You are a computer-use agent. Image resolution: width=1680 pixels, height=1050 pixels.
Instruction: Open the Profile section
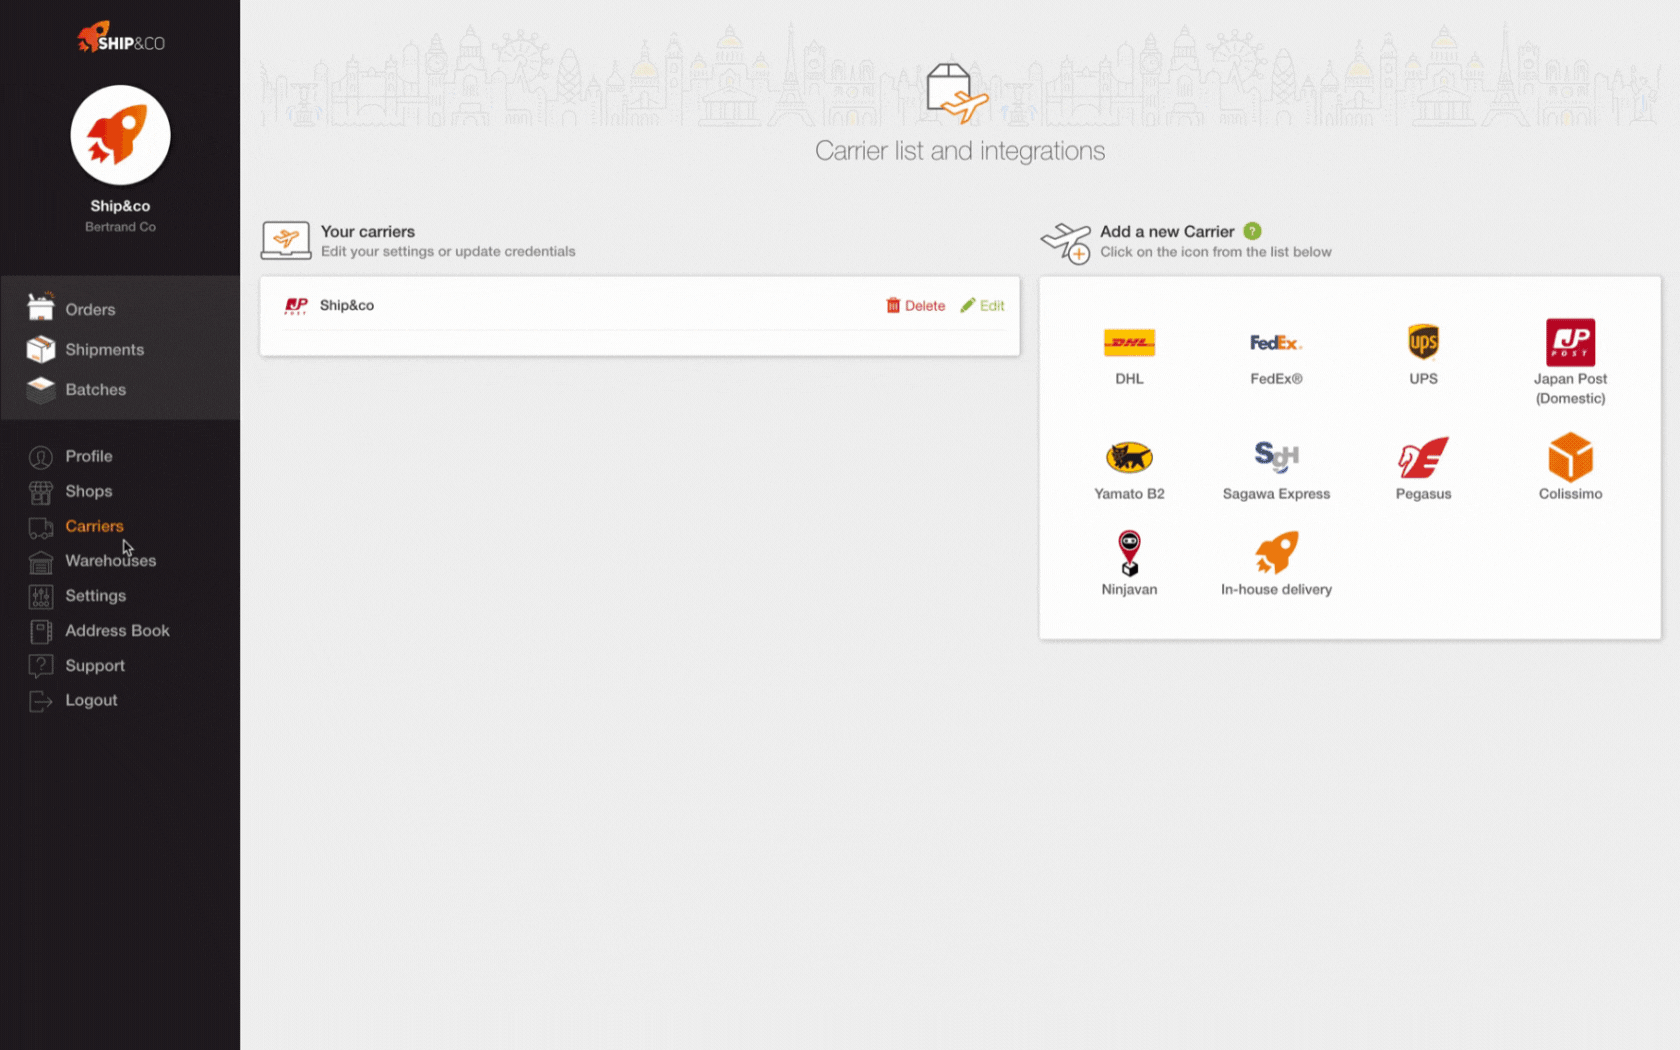click(x=89, y=456)
